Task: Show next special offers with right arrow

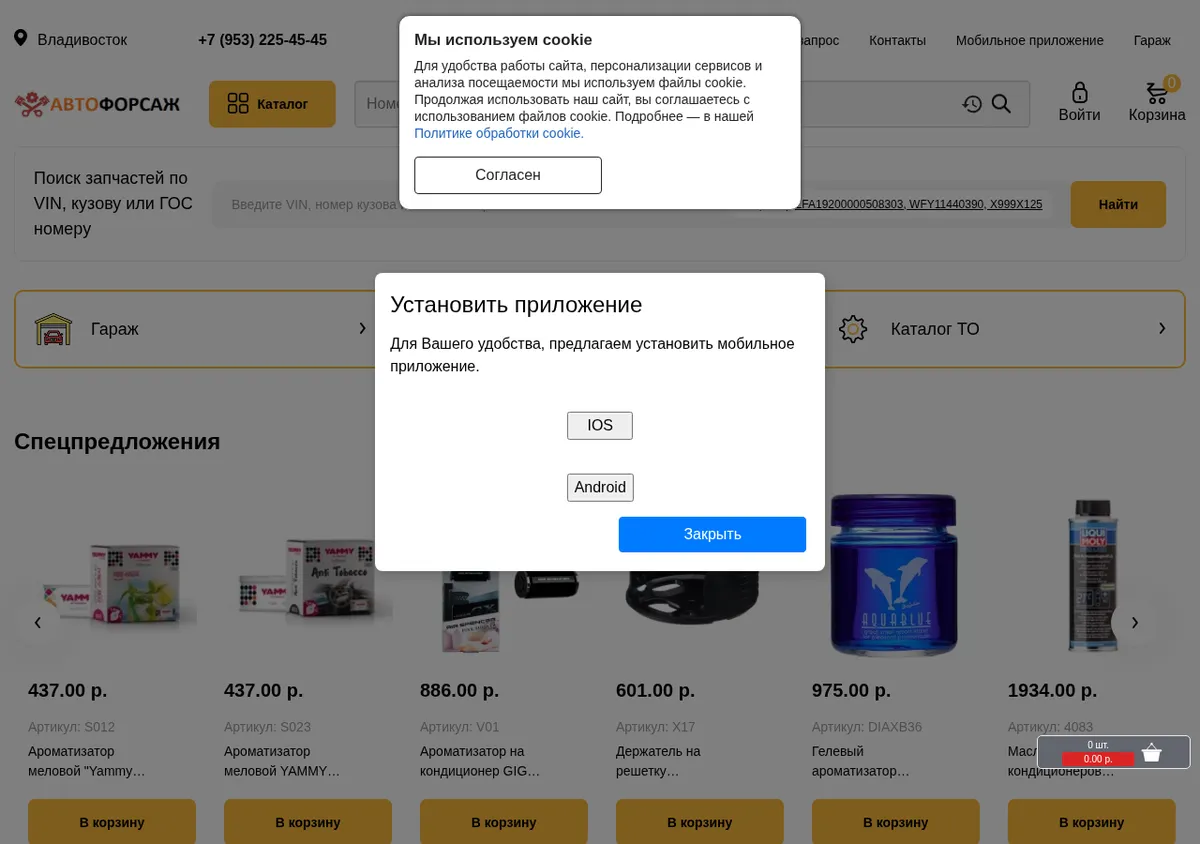Action: (x=1135, y=622)
